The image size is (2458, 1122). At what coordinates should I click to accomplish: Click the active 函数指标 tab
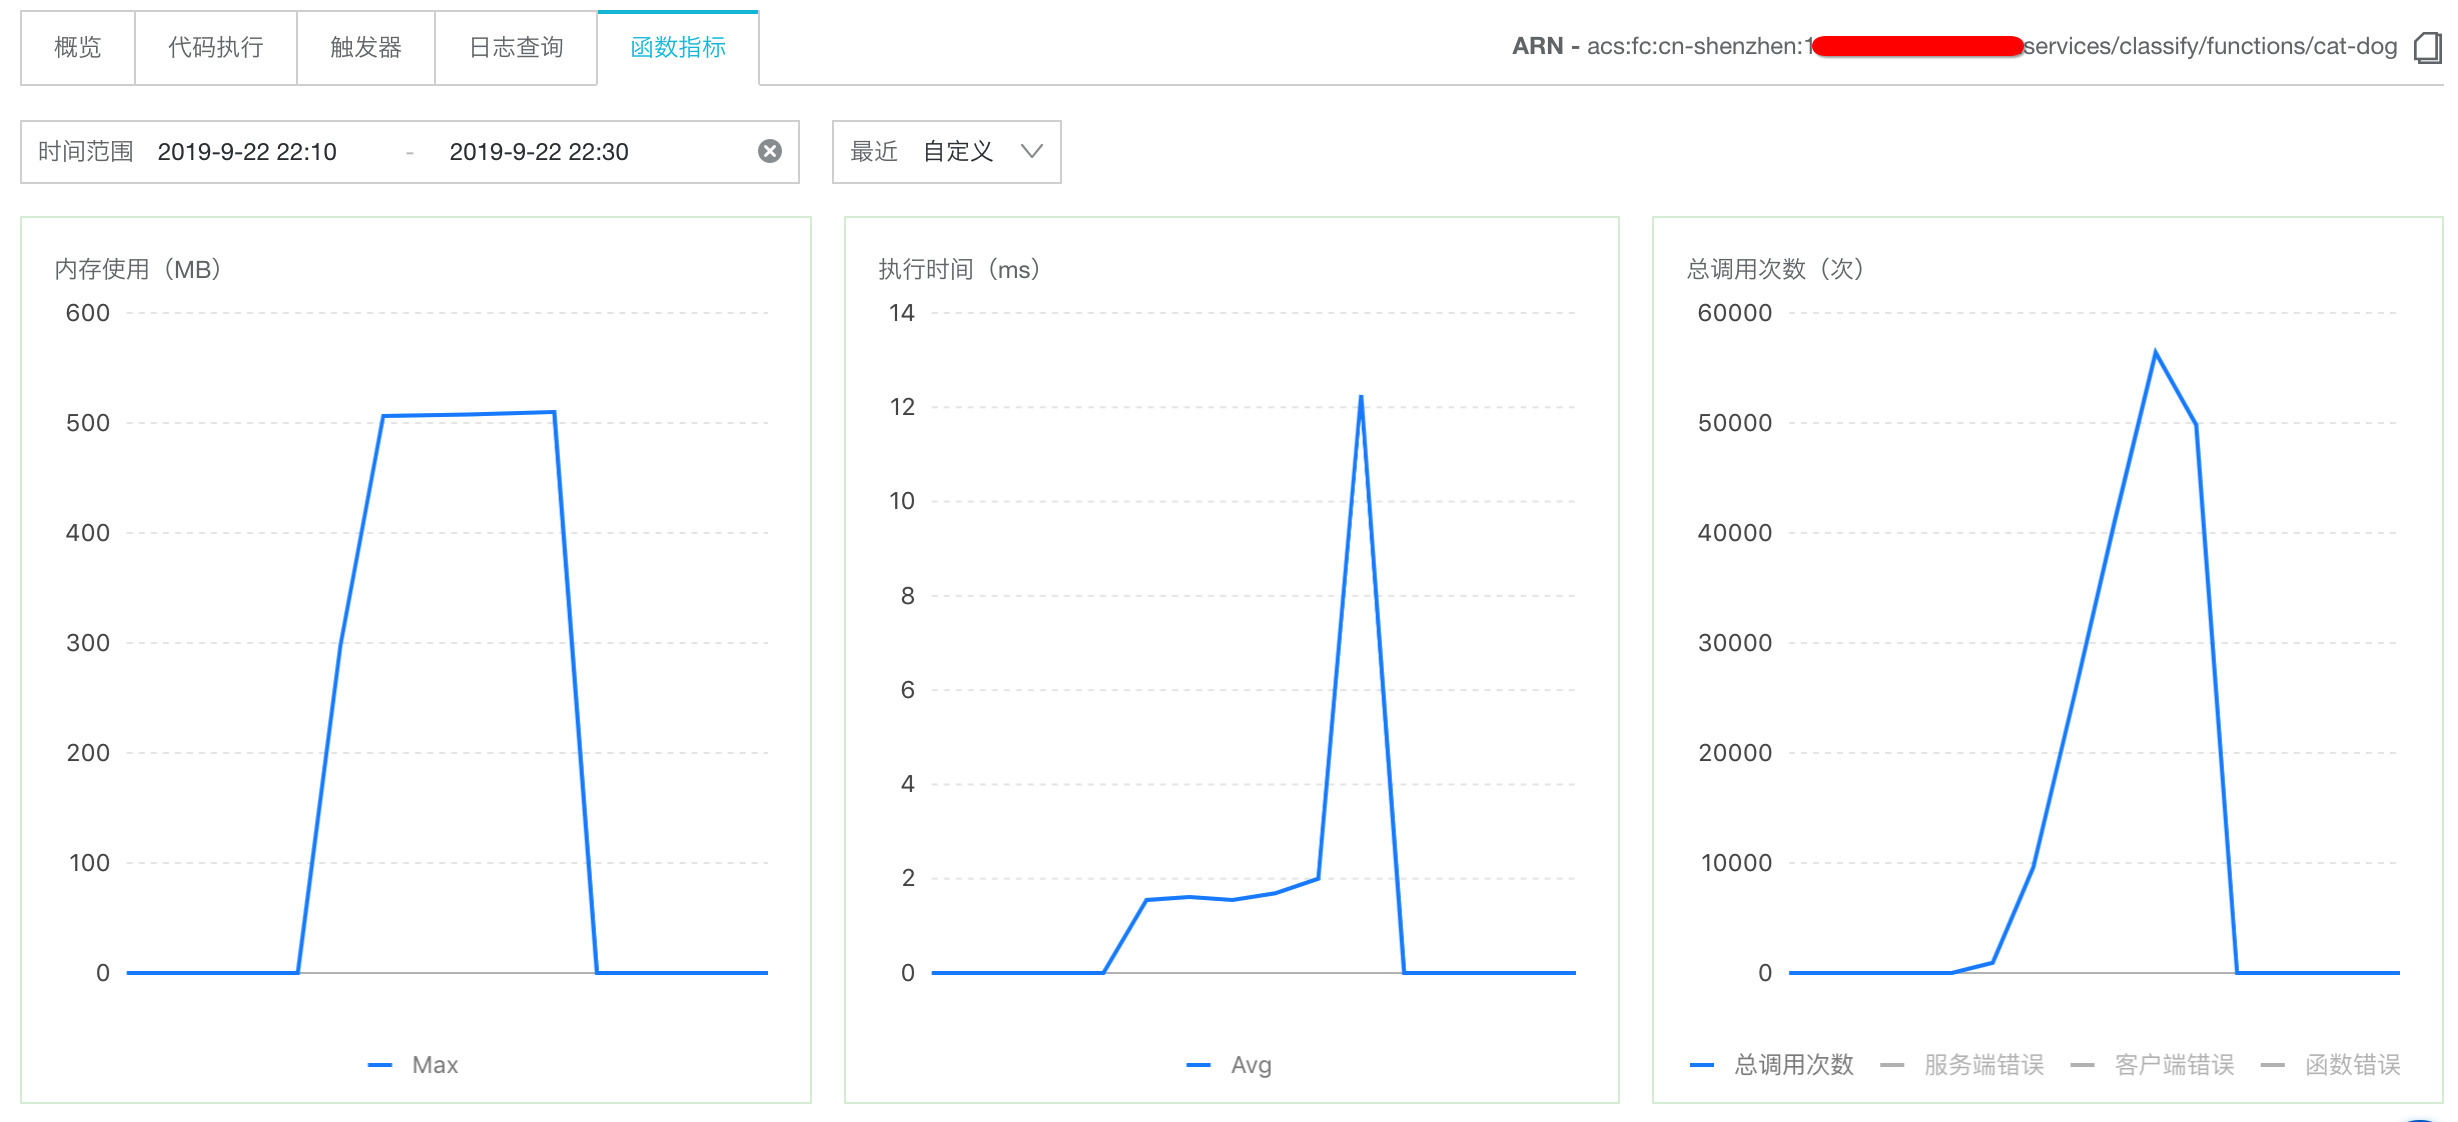678,48
